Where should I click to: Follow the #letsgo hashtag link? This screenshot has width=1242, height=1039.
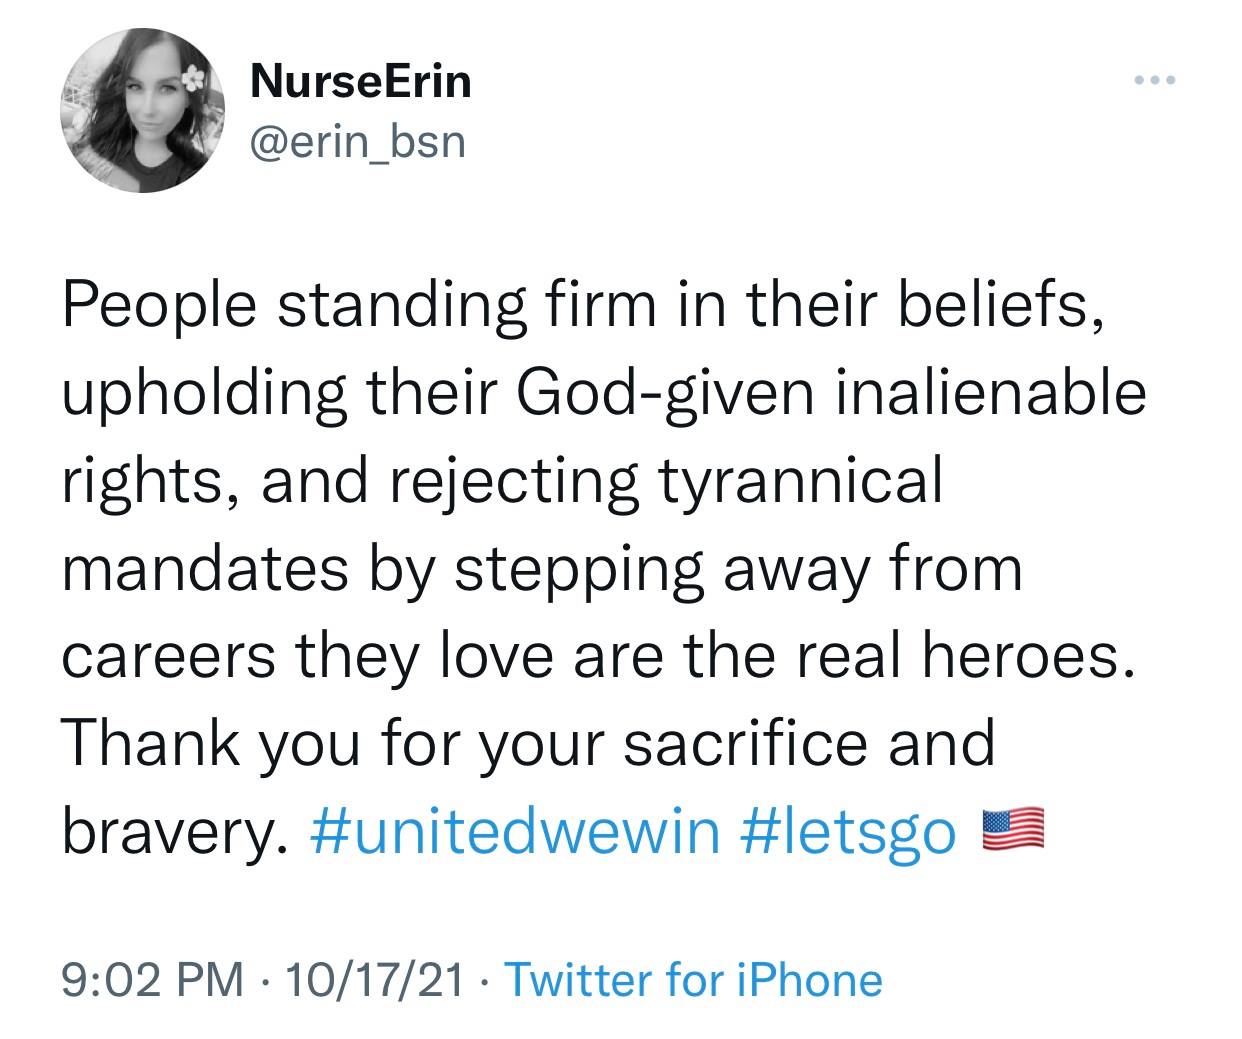point(850,831)
